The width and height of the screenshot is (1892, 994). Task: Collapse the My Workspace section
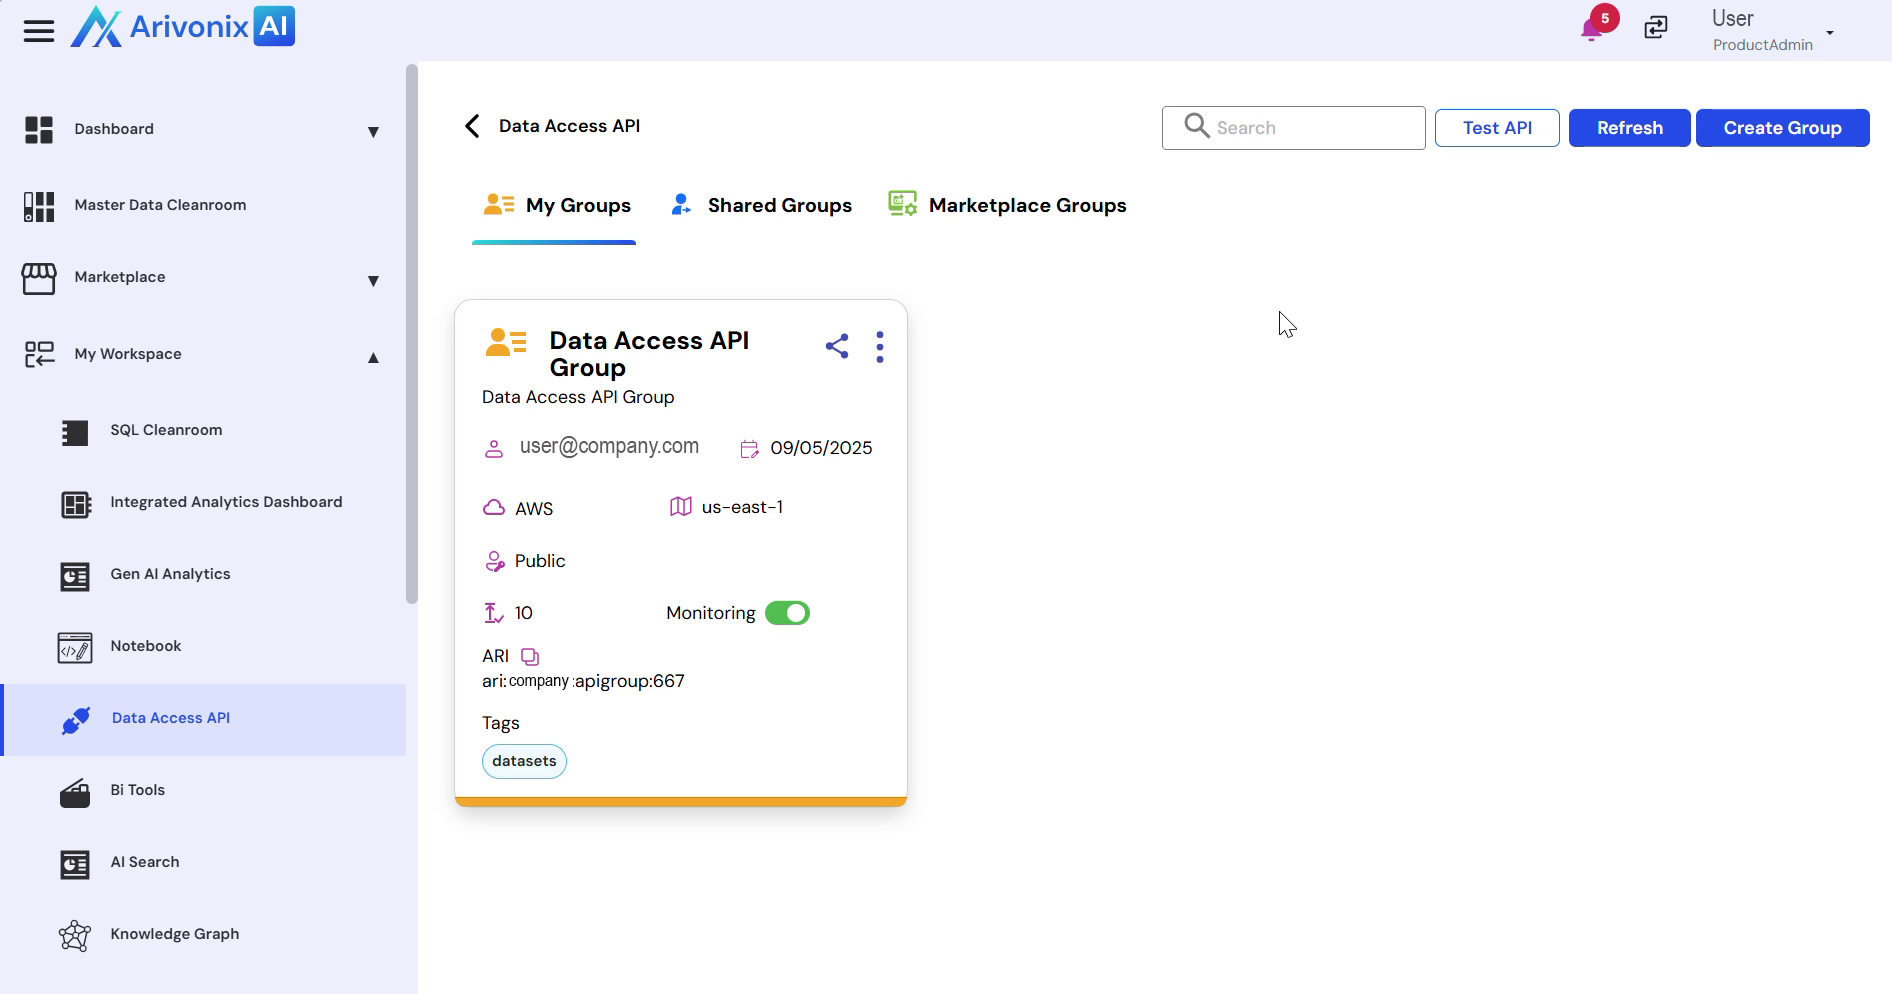click(373, 357)
